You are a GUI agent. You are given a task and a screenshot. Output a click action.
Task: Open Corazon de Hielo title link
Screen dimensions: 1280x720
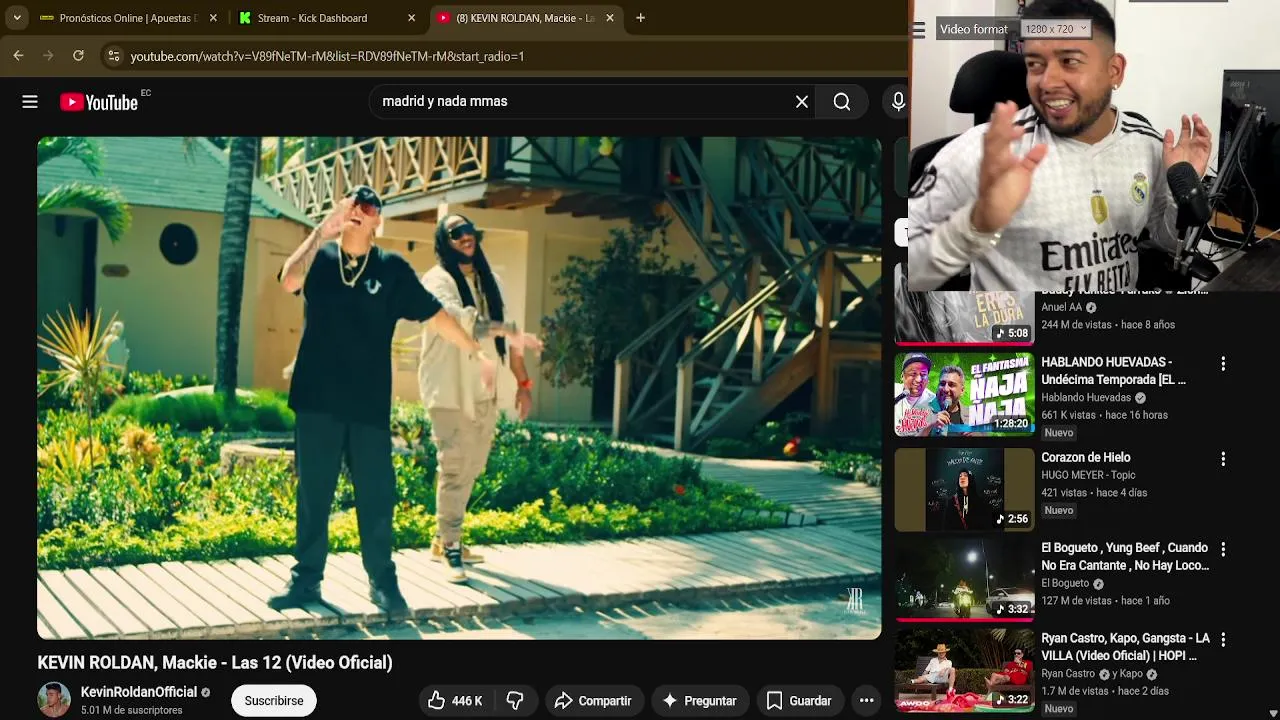(x=1086, y=458)
